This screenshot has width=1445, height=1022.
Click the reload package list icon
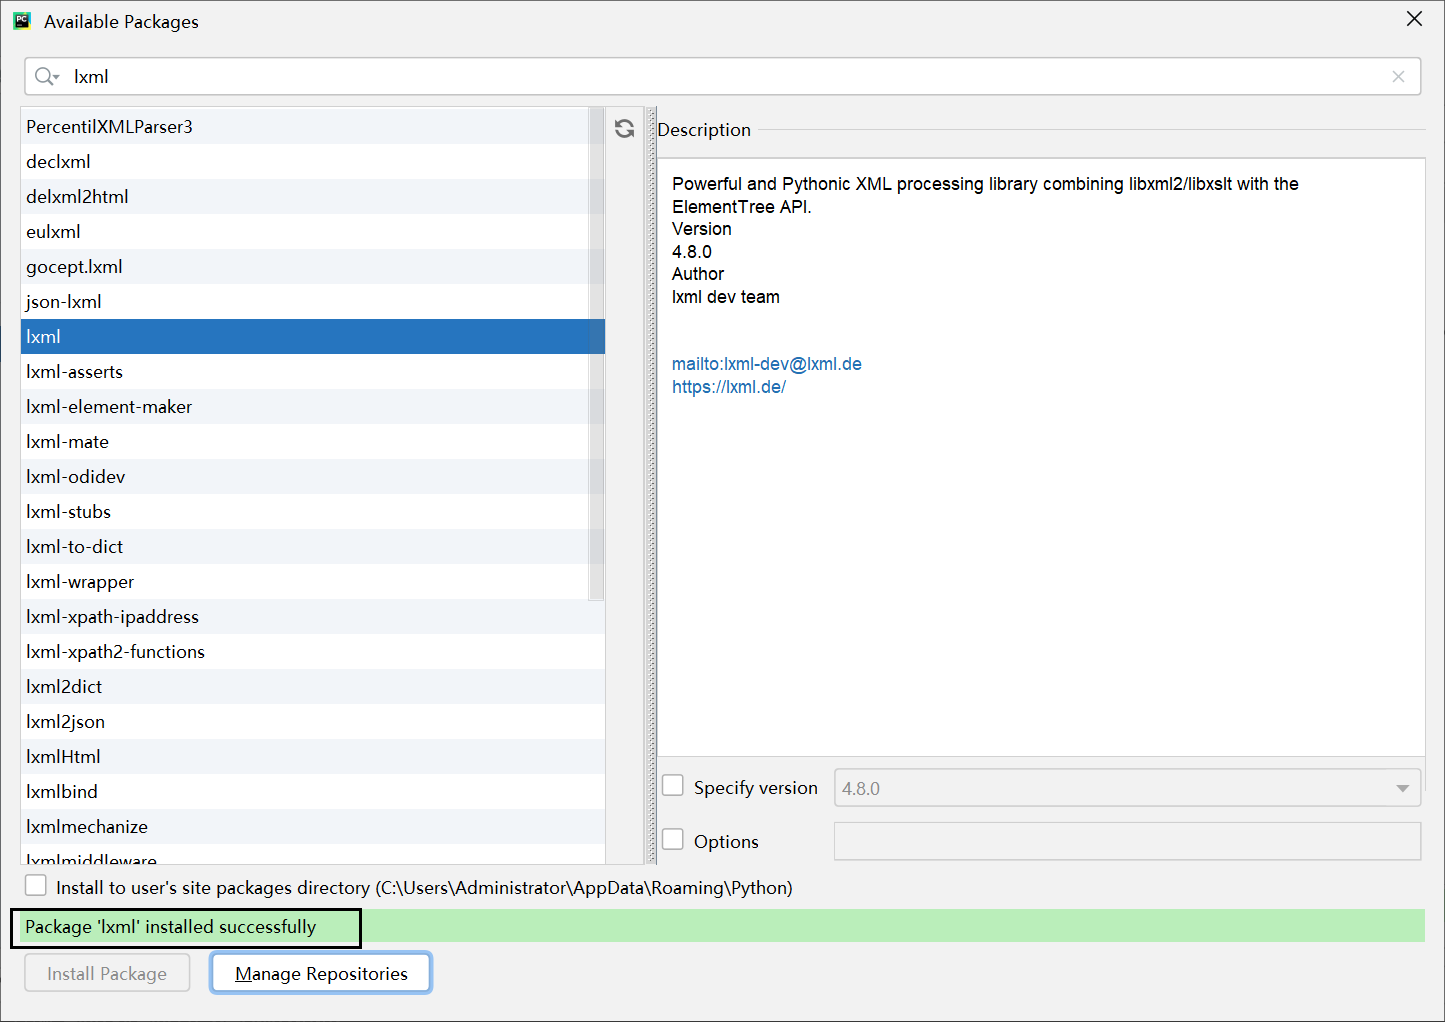[x=624, y=128]
